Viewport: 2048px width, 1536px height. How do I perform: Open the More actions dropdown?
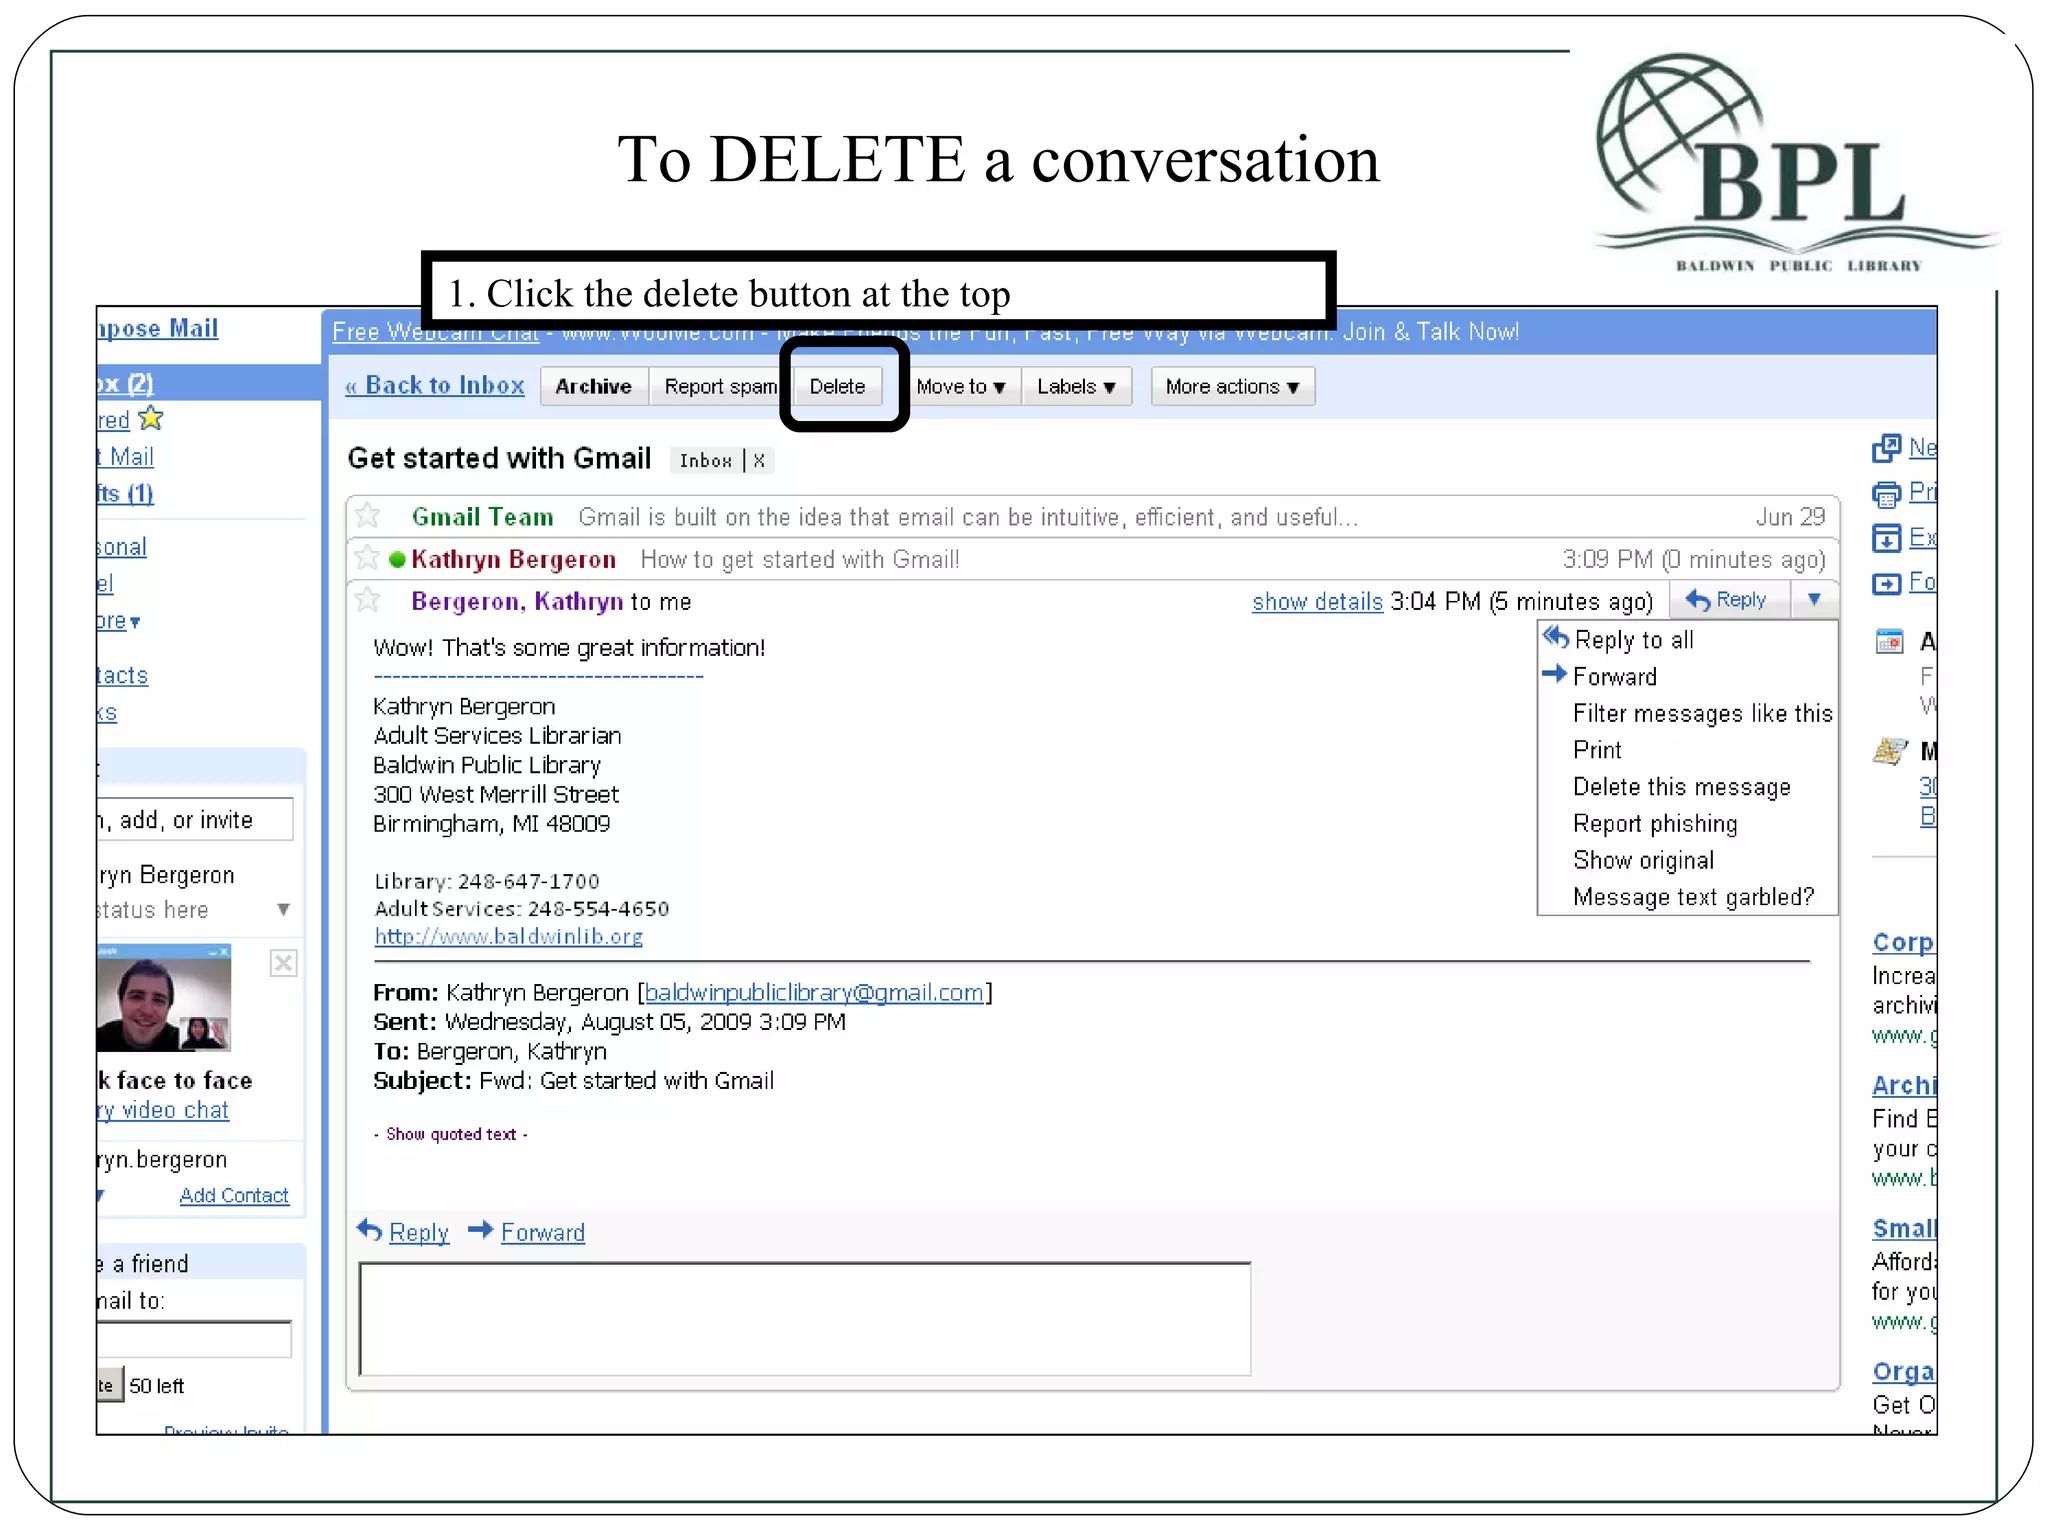[x=1232, y=387]
